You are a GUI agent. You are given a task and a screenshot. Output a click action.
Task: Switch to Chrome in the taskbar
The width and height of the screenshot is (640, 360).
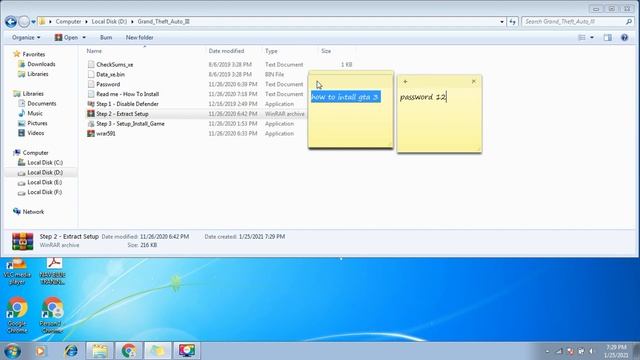pos(129,351)
